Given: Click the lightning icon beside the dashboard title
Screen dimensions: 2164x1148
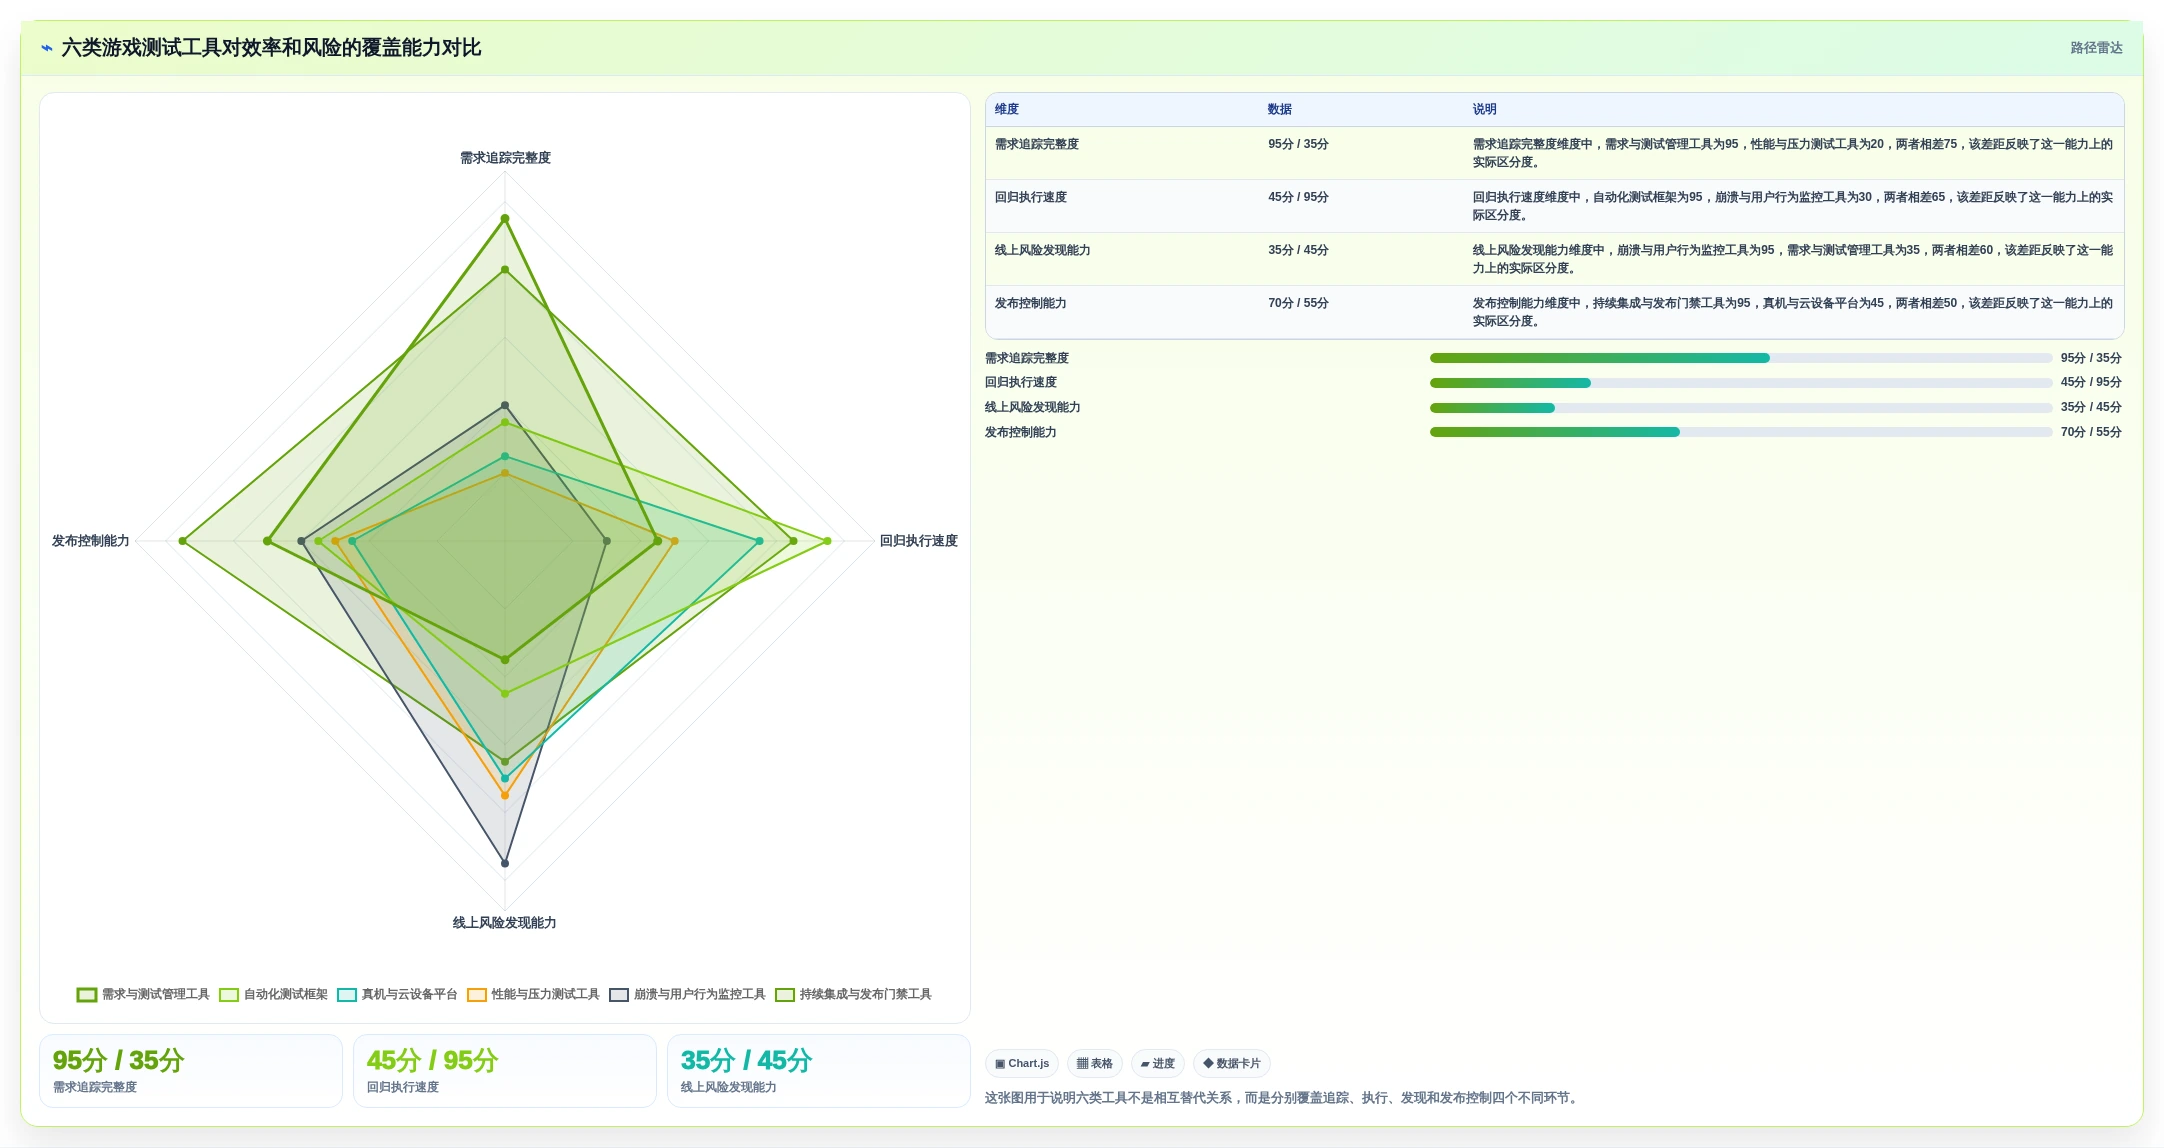Looking at the screenshot, I should coord(47,48).
